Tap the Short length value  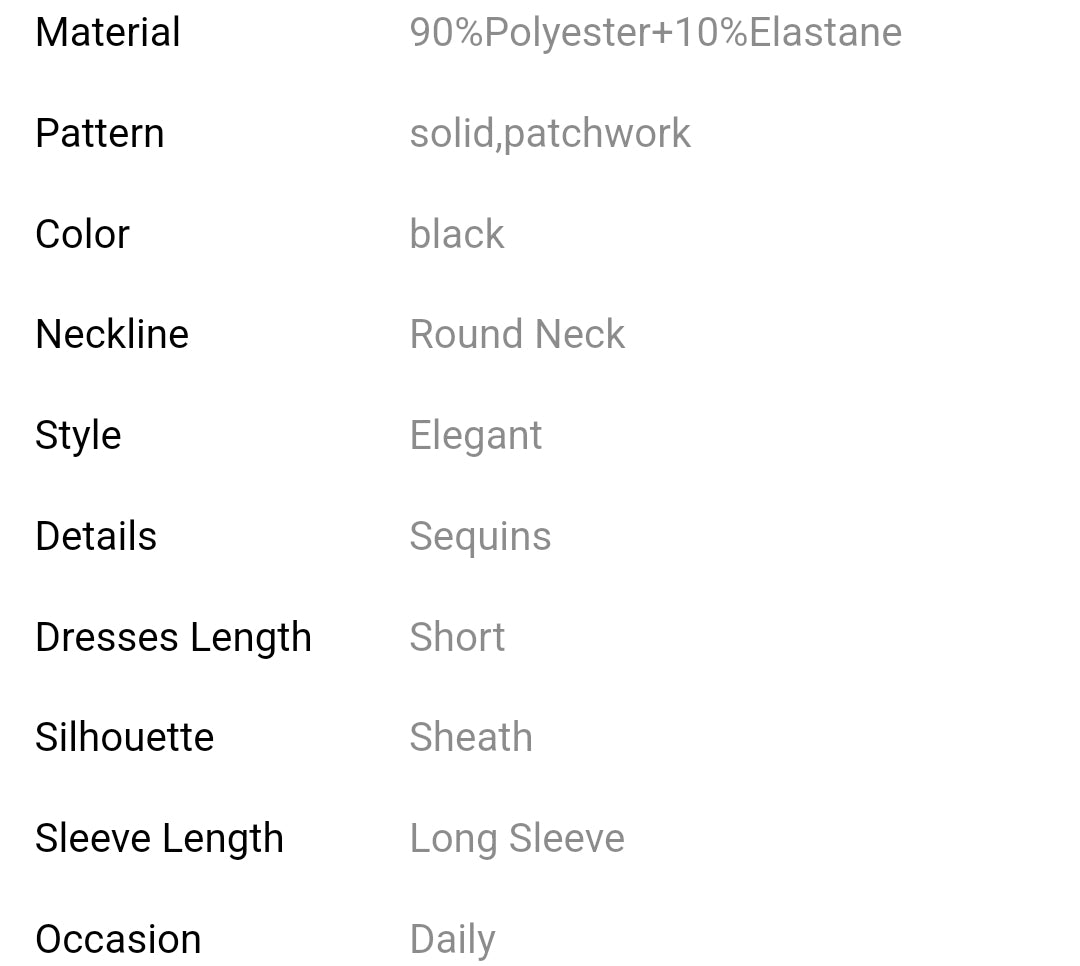(457, 637)
